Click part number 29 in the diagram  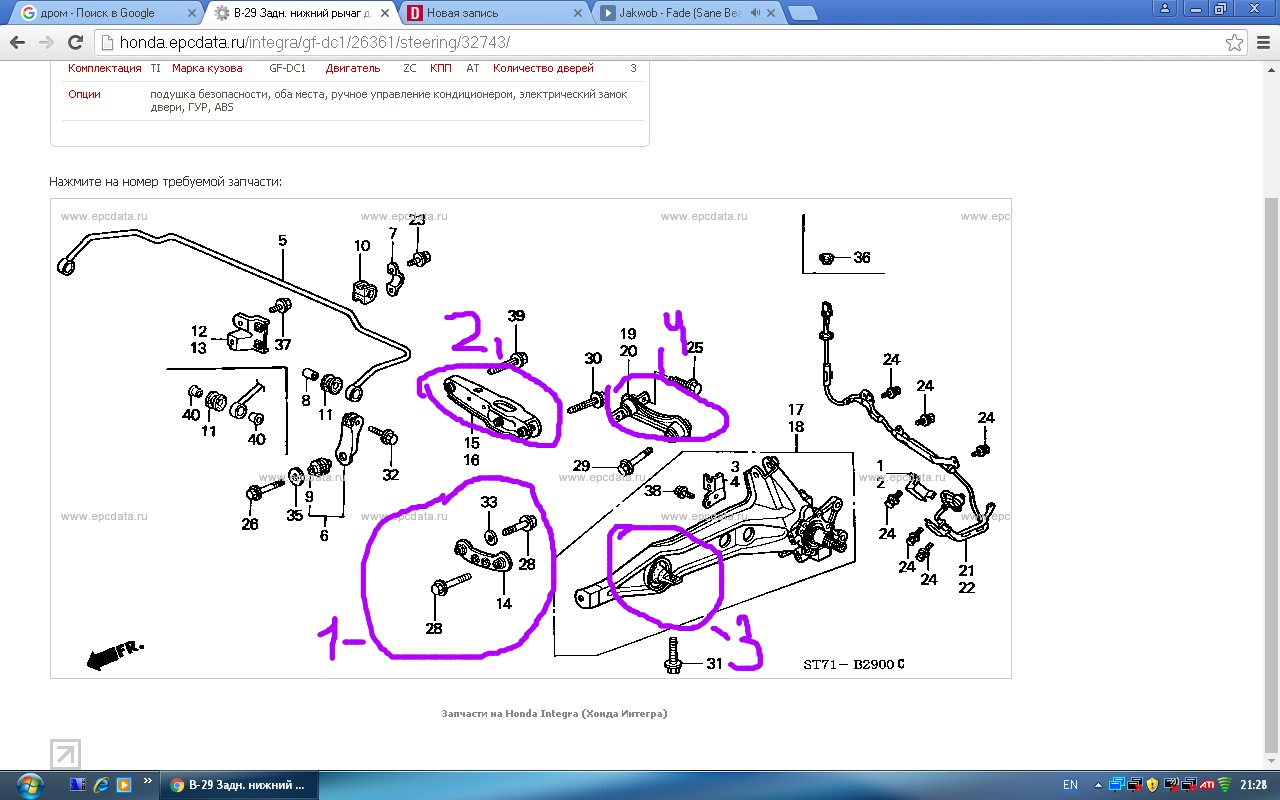581,466
